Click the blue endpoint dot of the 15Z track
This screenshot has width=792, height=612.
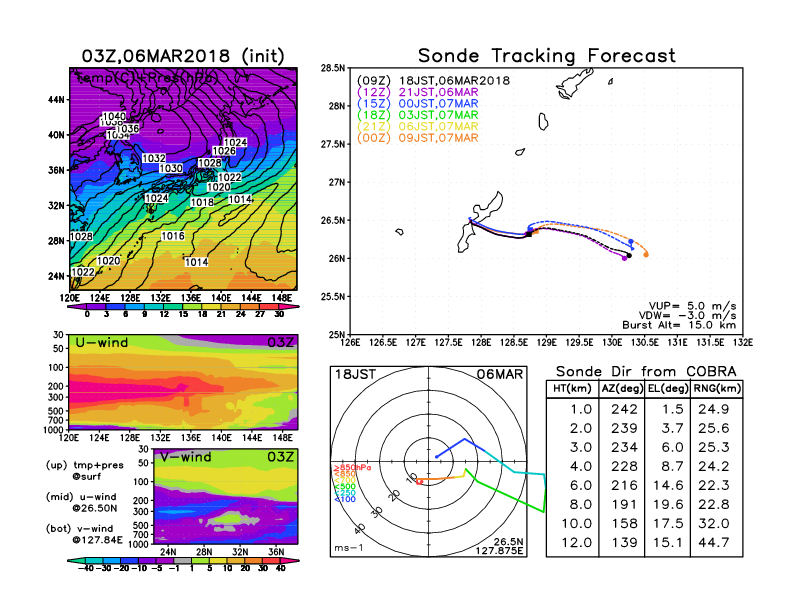pyautogui.click(x=631, y=242)
